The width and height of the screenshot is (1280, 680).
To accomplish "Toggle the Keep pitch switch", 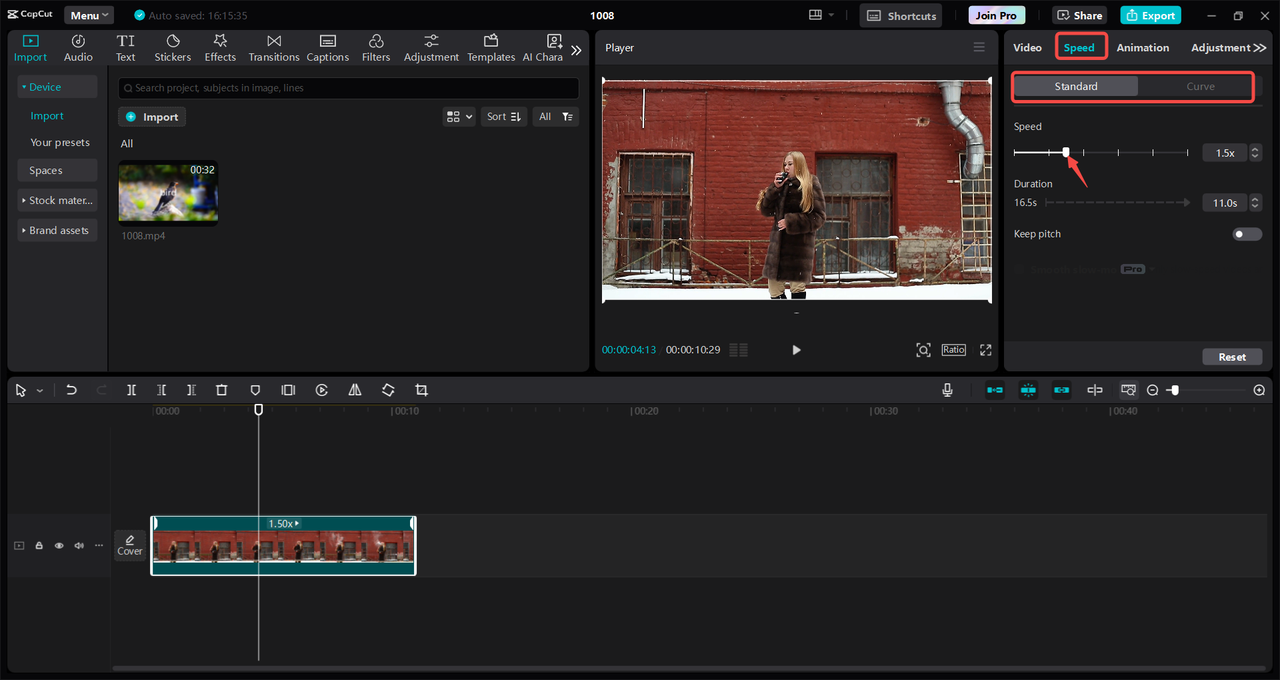I will 1247,234.
